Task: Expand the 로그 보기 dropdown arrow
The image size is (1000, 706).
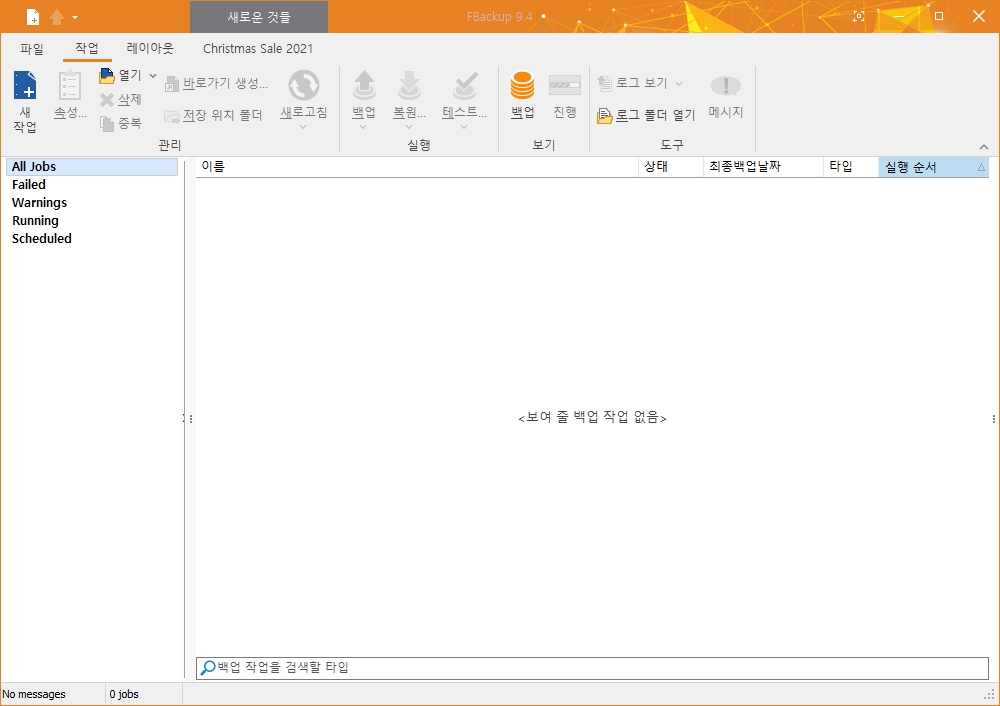Action: pyautogui.click(x=679, y=84)
